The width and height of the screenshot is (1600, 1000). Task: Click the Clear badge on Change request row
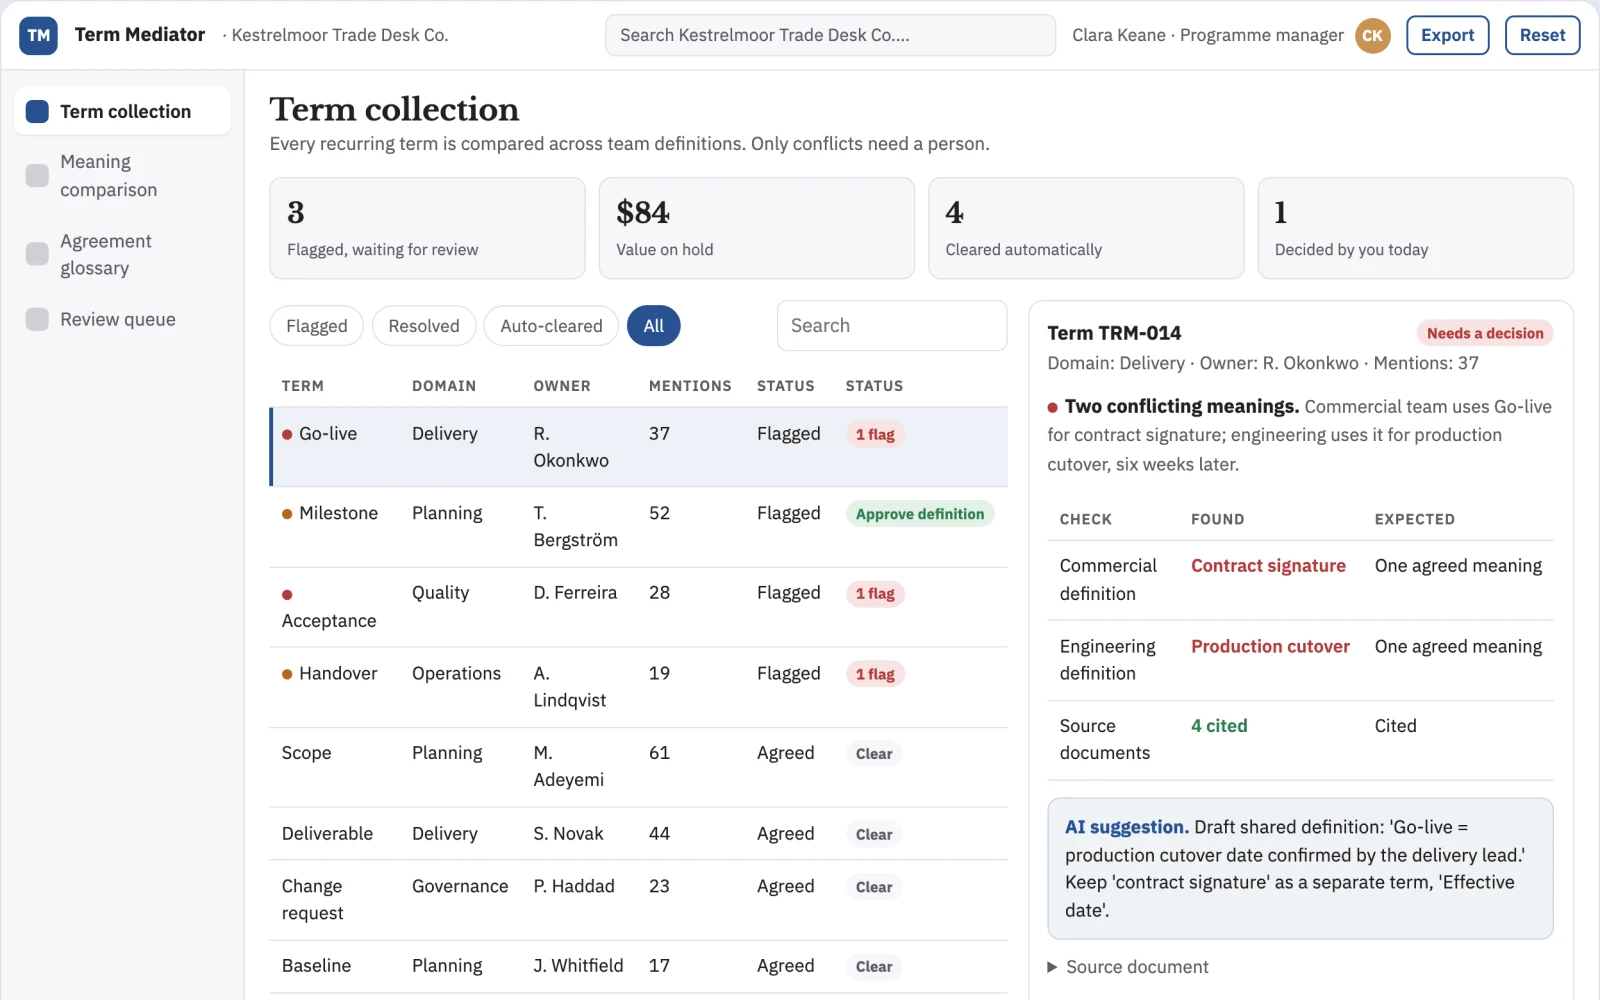point(874,887)
